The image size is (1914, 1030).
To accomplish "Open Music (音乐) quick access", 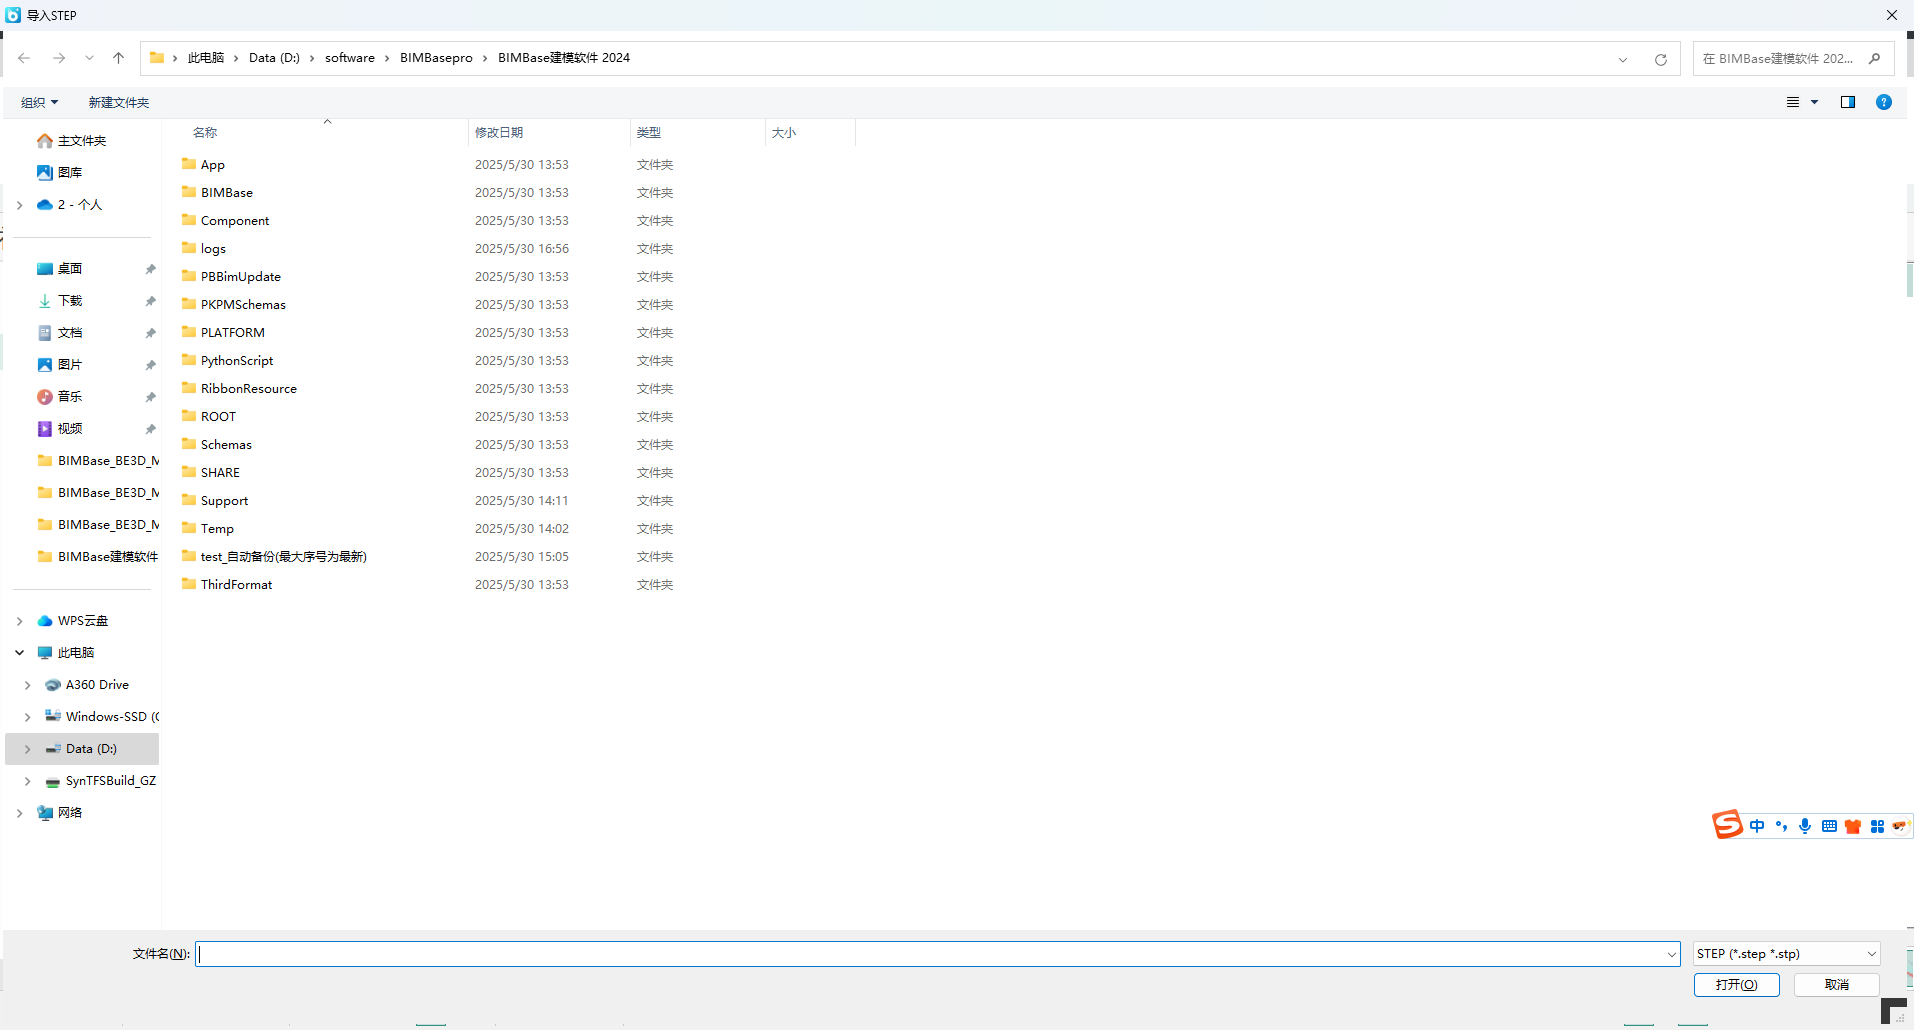I will coord(70,397).
